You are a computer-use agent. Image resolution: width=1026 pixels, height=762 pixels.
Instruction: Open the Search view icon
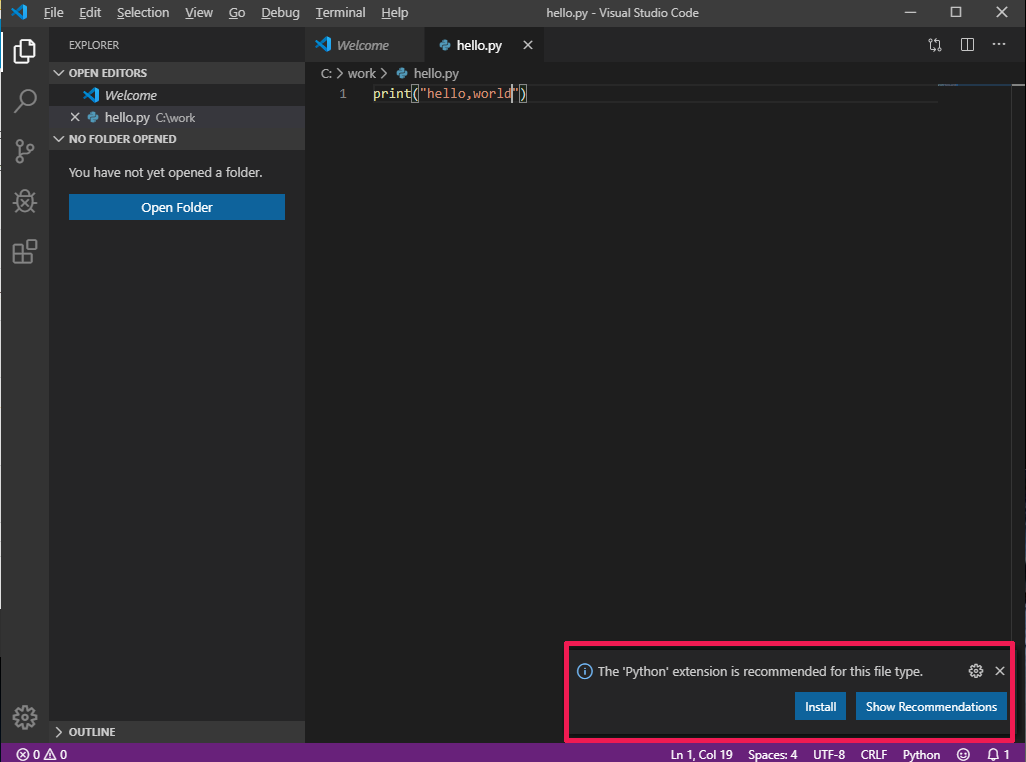24,101
